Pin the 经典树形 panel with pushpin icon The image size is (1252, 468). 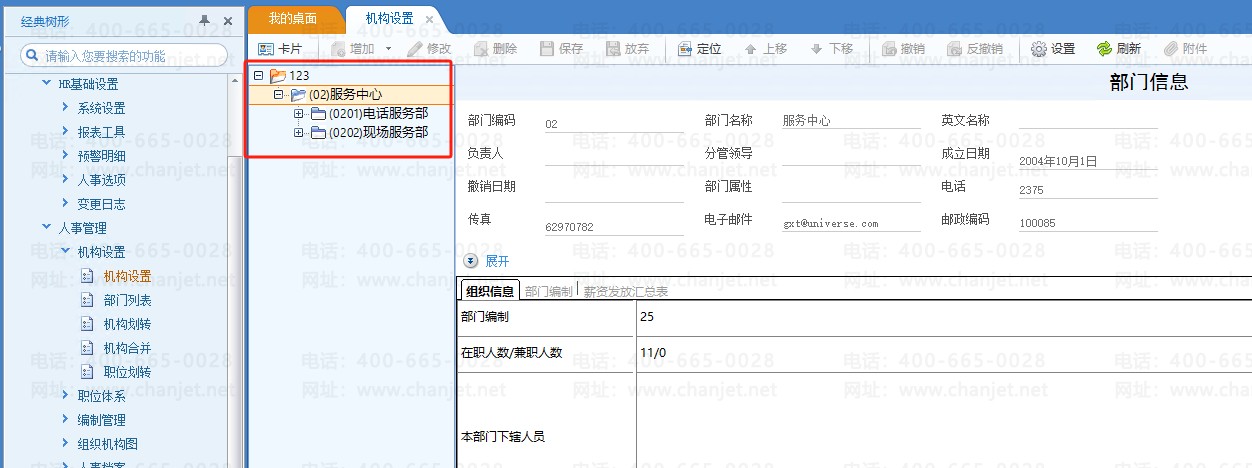click(205, 20)
